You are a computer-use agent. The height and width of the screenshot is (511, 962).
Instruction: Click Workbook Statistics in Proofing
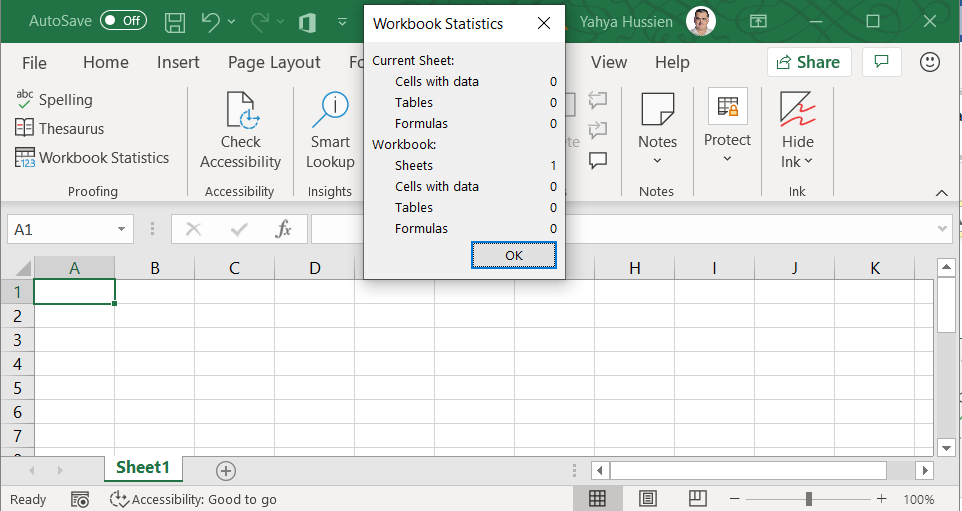point(92,158)
